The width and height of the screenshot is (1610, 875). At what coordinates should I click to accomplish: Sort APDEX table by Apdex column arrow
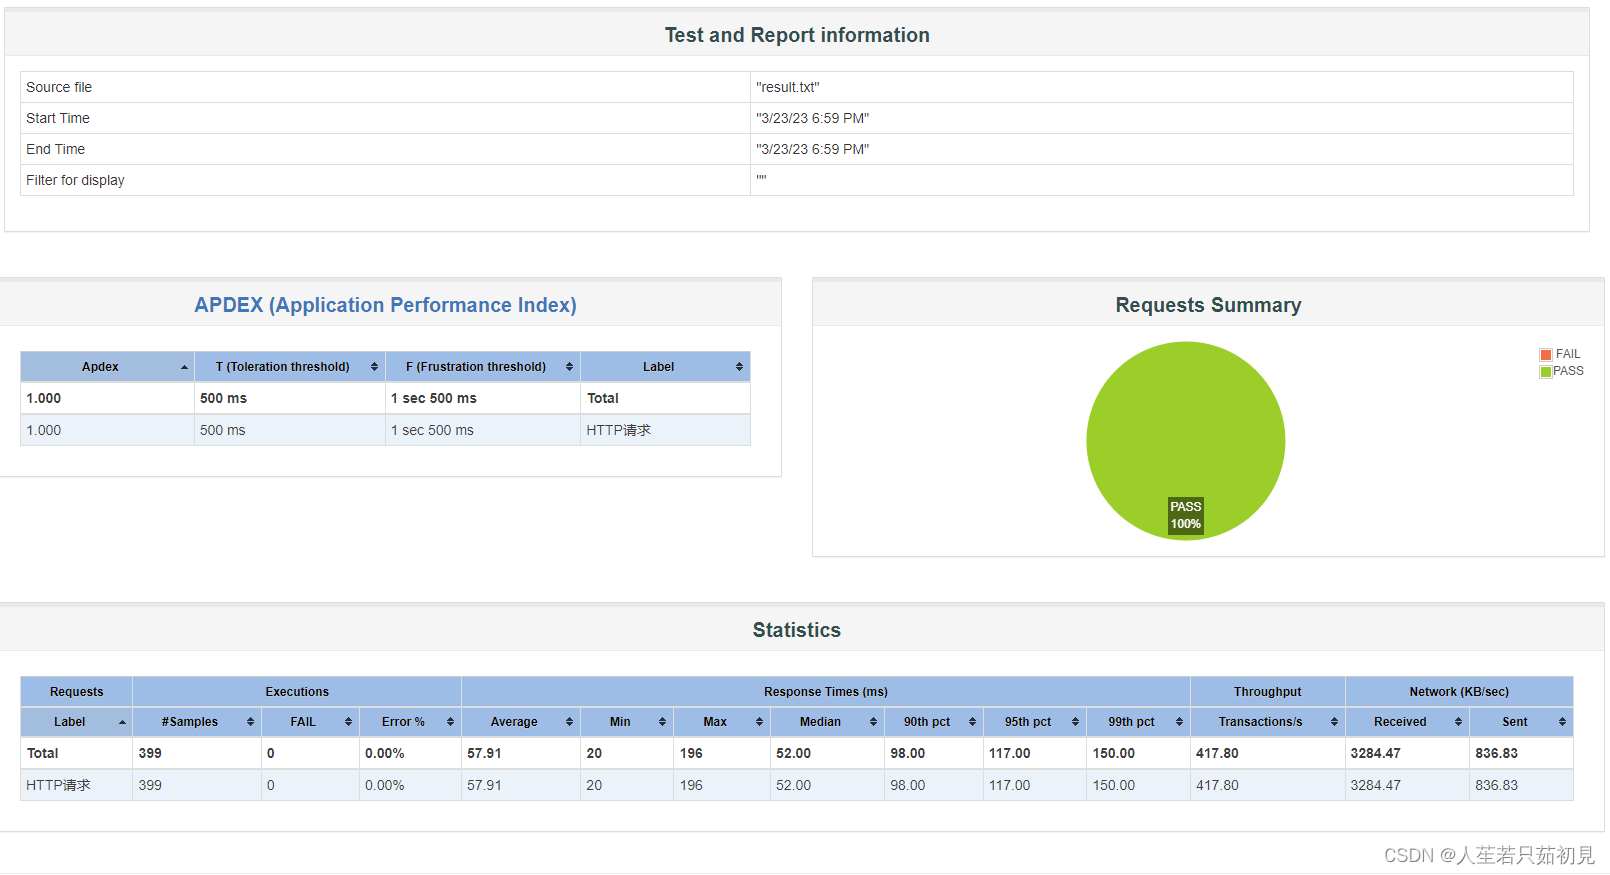click(x=184, y=367)
